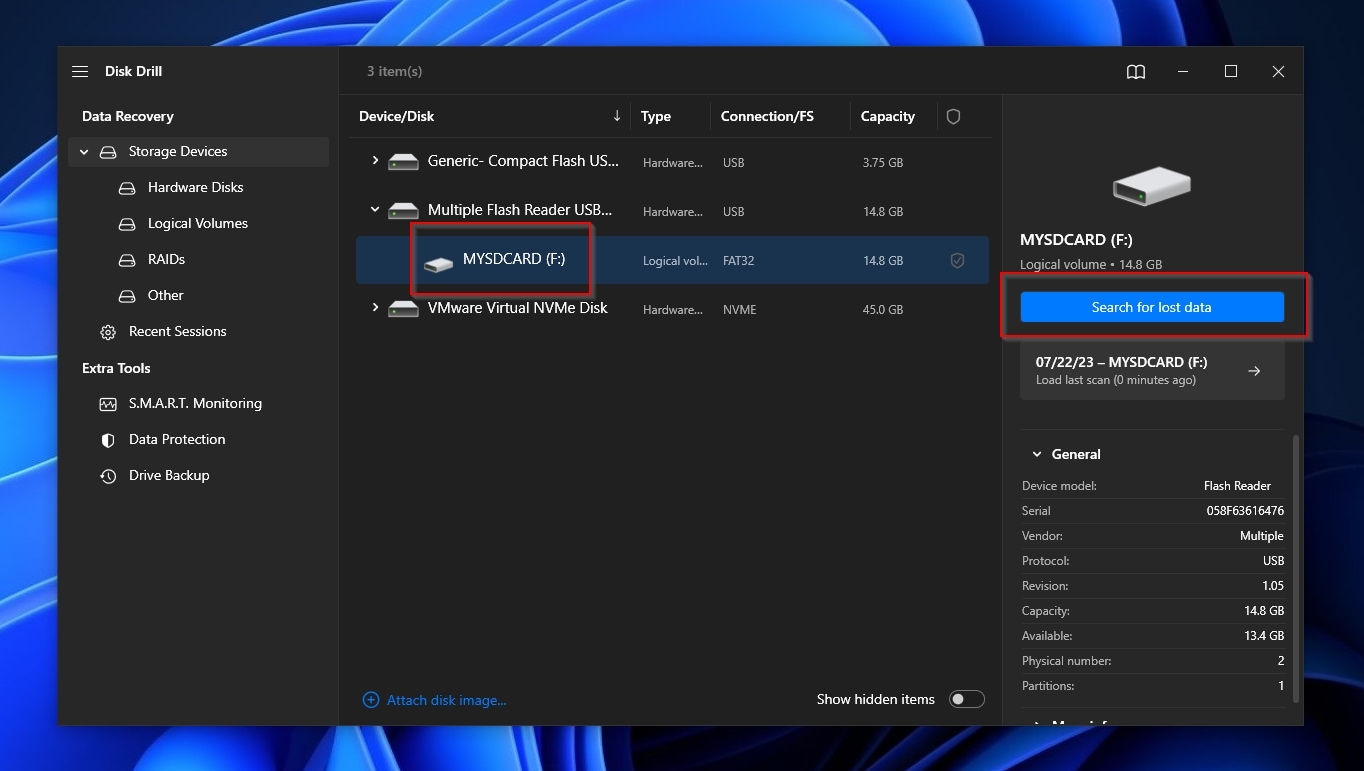The image size is (1364, 771).
Task: Collapse the Storage Devices tree section
Action: (x=84, y=152)
